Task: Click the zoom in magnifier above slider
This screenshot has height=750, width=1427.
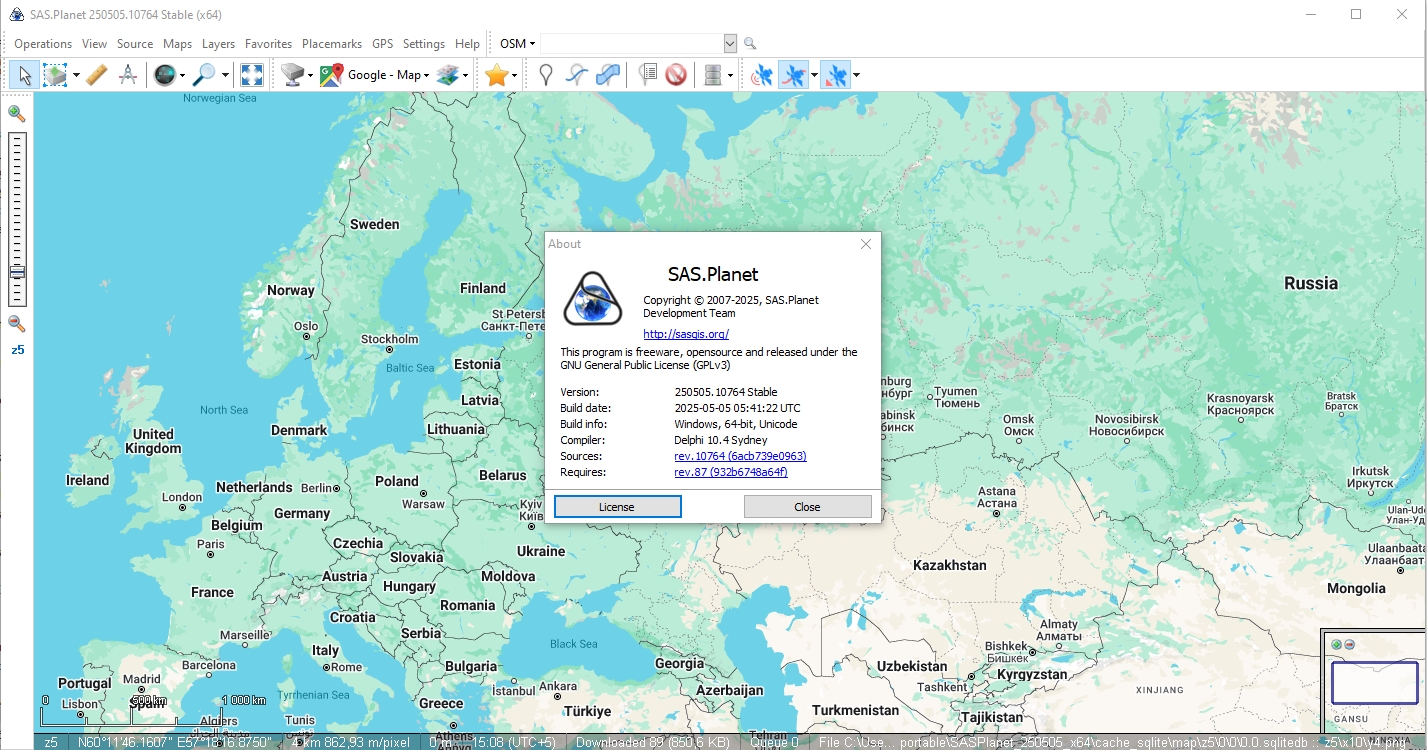Action: (x=17, y=114)
